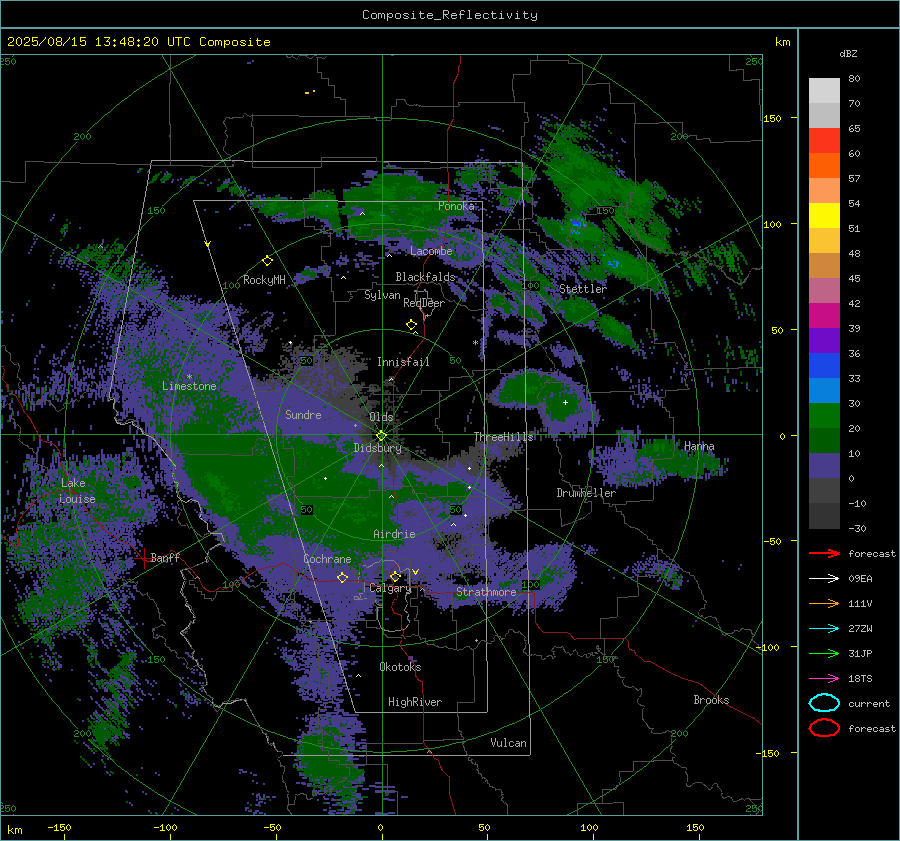Click the yellow diamond marker above Calgary

(x=395, y=576)
